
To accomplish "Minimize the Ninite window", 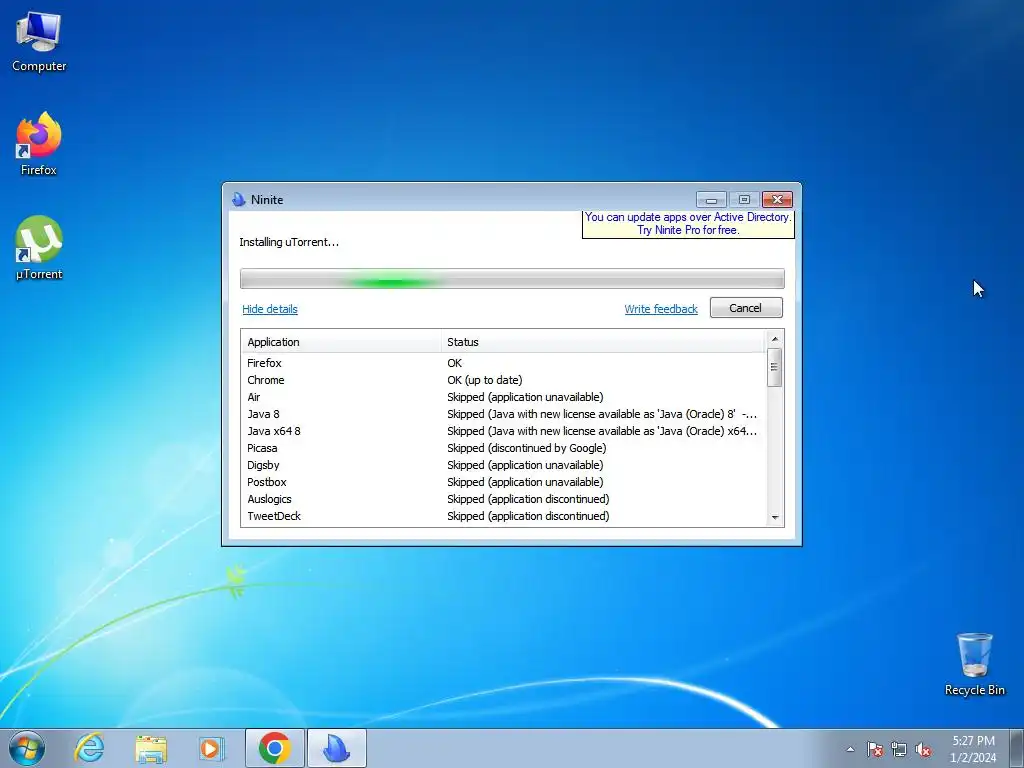I will click(711, 199).
